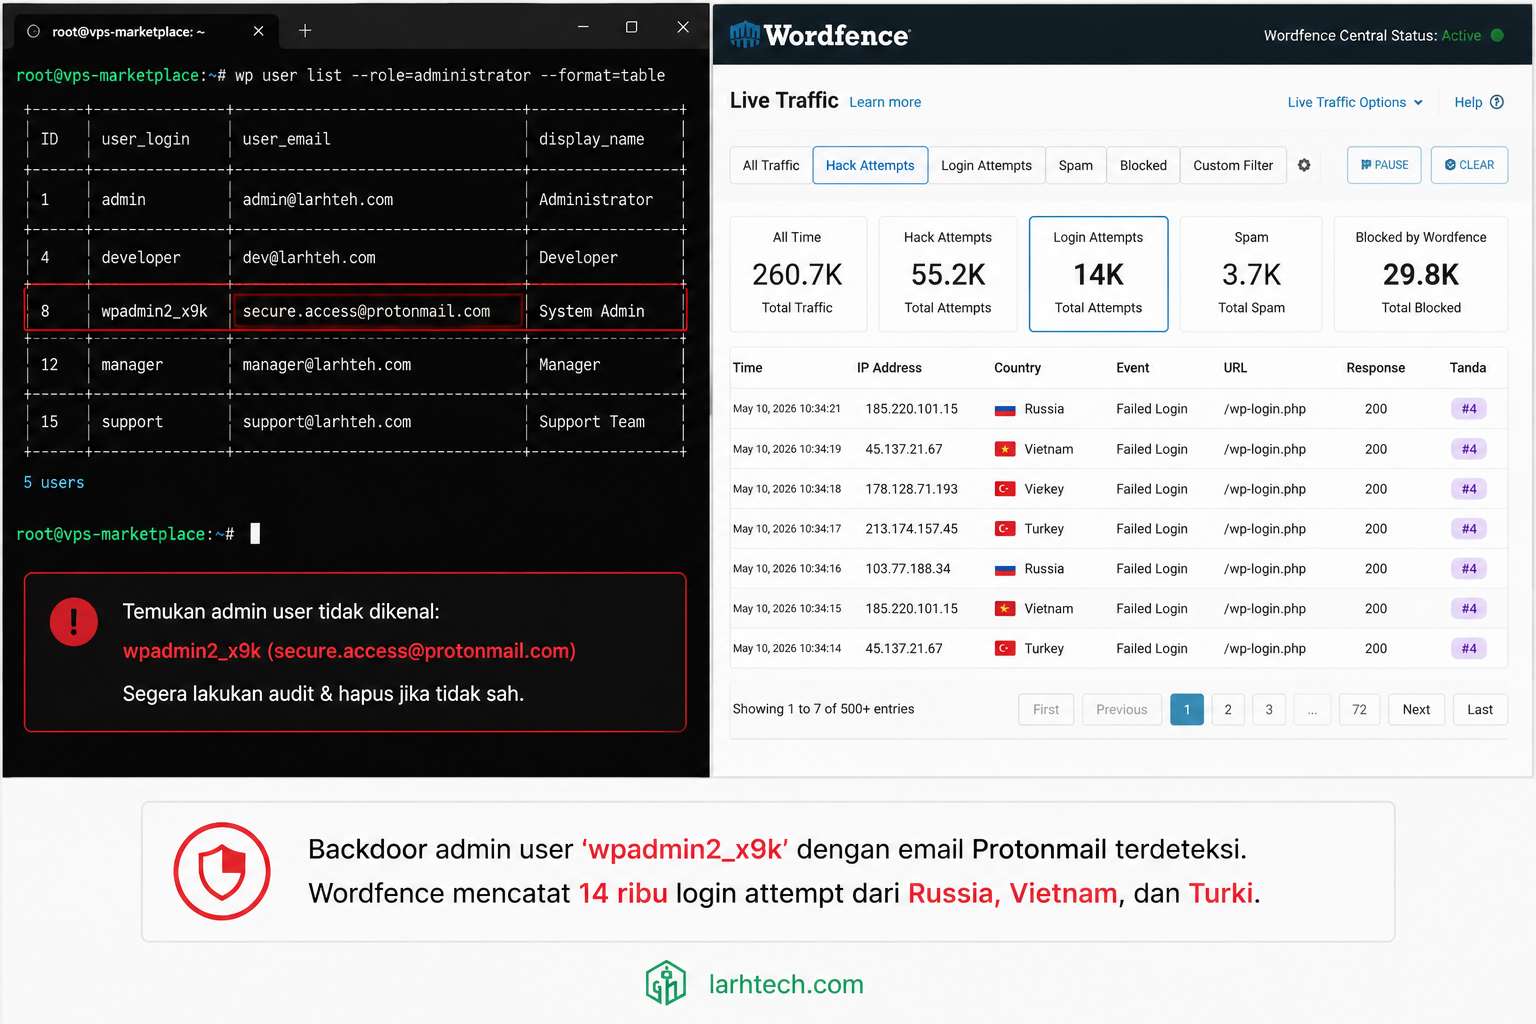Click secure.access@protonmail.com in terminal table
The height and width of the screenshot is (1024, 1536).
pos(366,311)
